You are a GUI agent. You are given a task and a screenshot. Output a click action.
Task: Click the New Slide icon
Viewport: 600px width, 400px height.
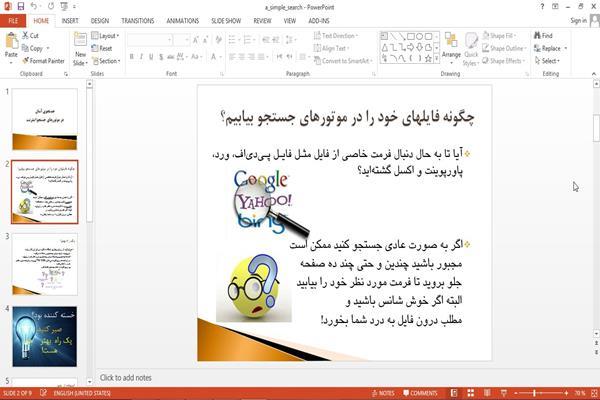(x=80, y=41)
